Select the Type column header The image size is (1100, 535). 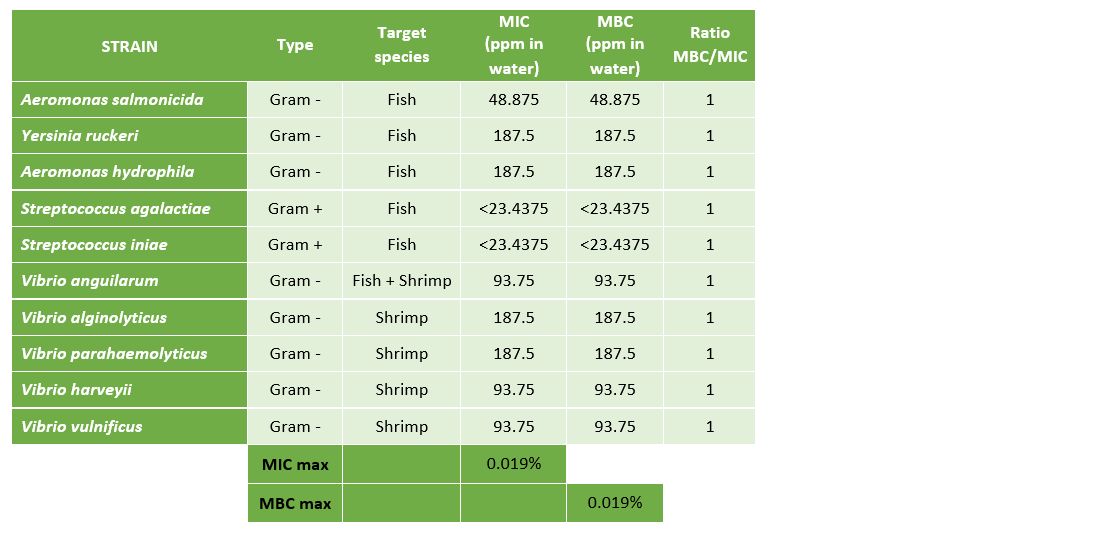pyautogui.click(x=295, y=45)
